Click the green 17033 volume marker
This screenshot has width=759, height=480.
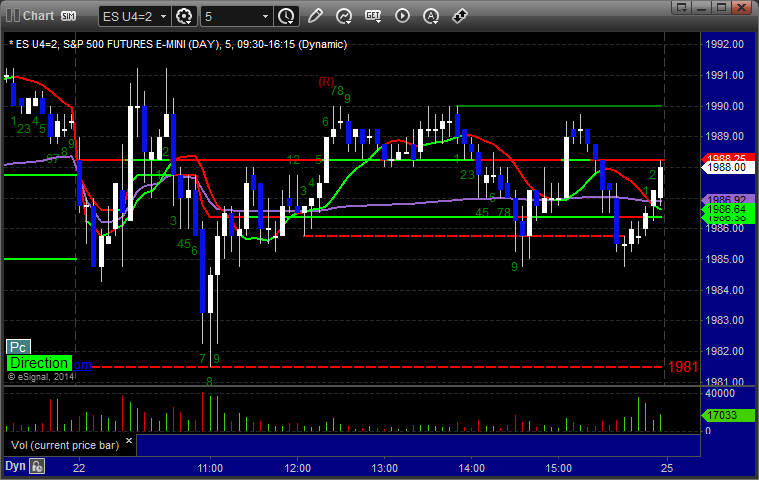tap(728, 415)
